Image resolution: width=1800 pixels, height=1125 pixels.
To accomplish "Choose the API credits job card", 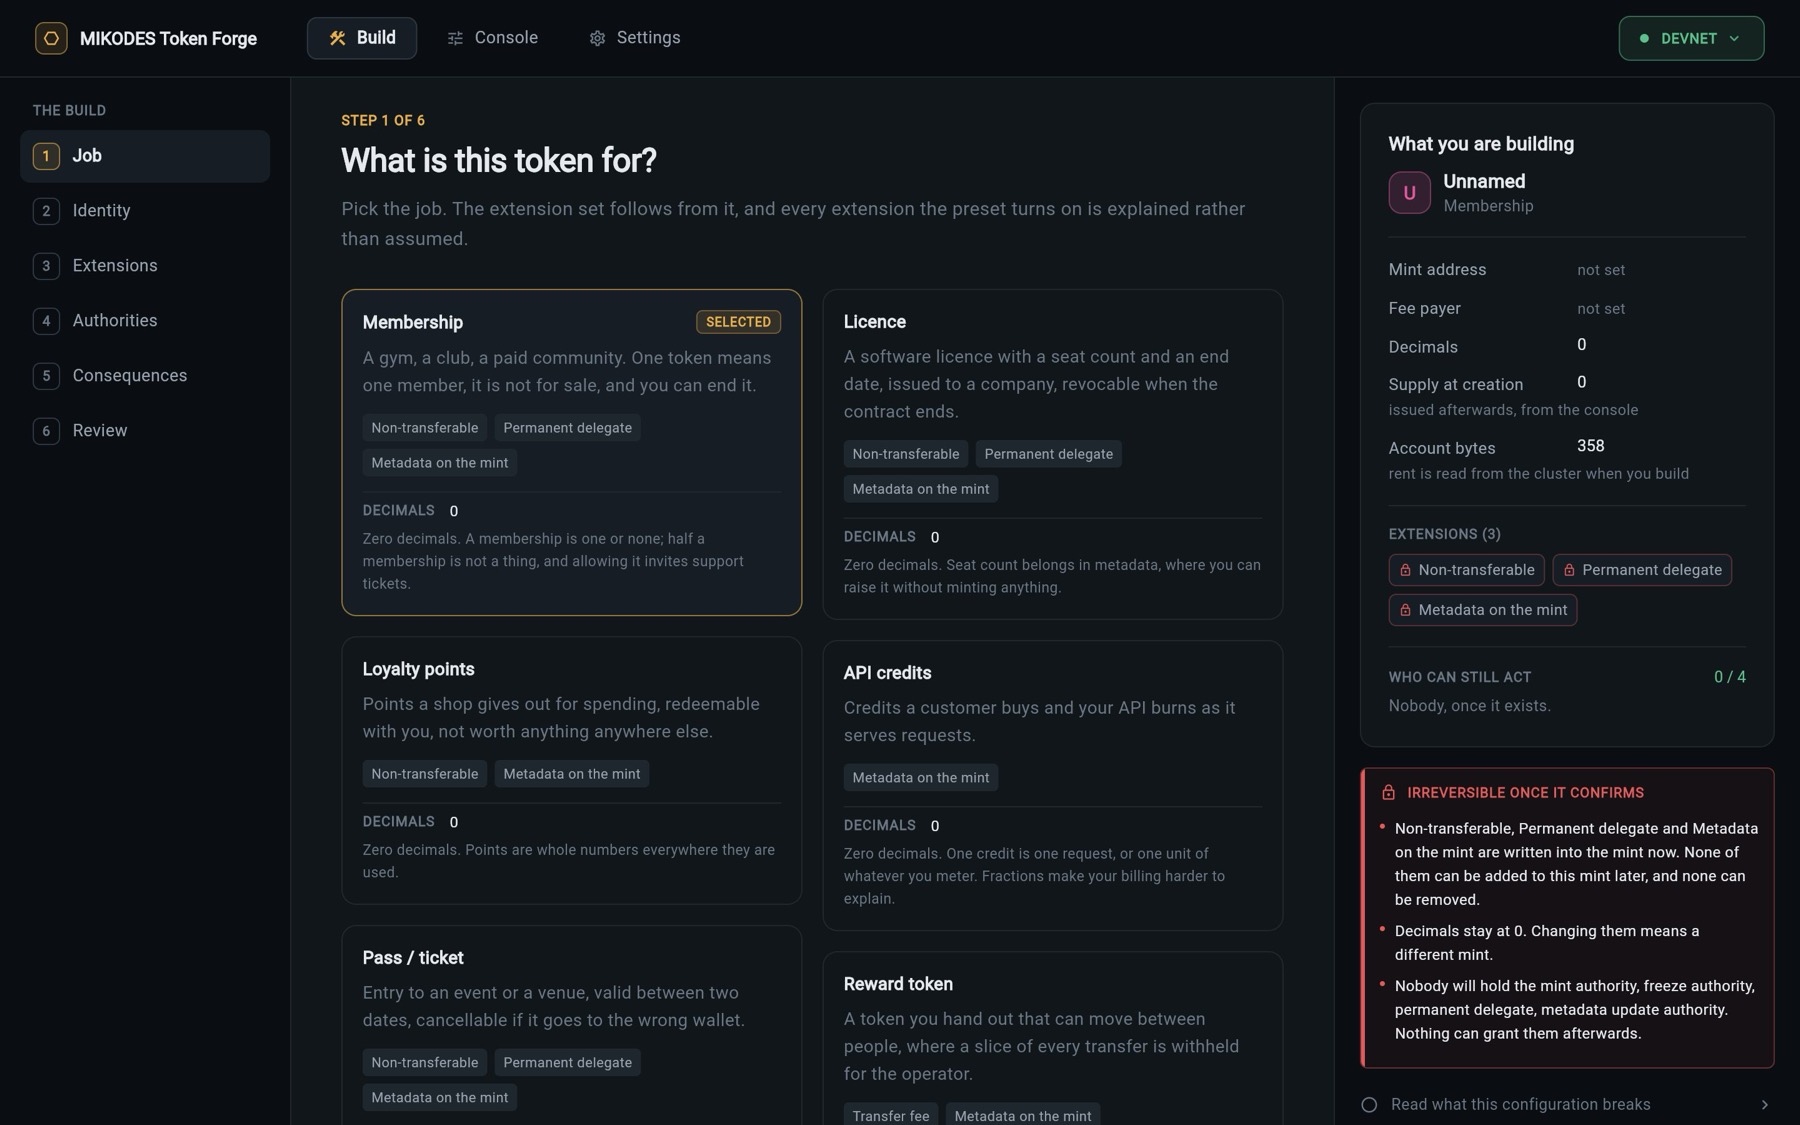I will pos(1052,785).
